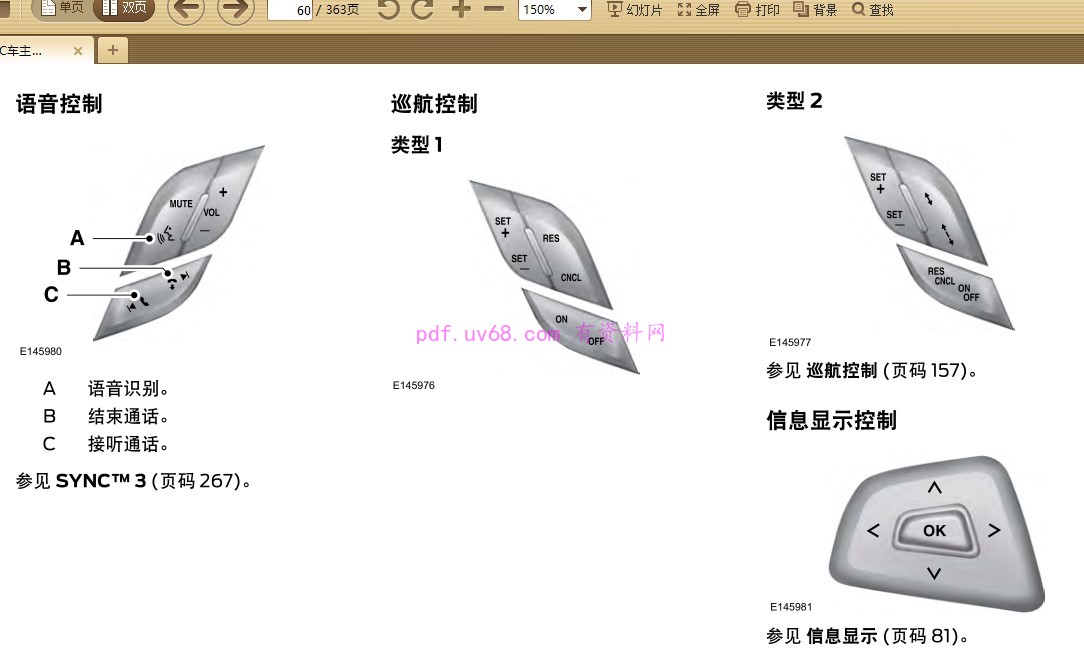Go to next page with forward arrow

236,10
